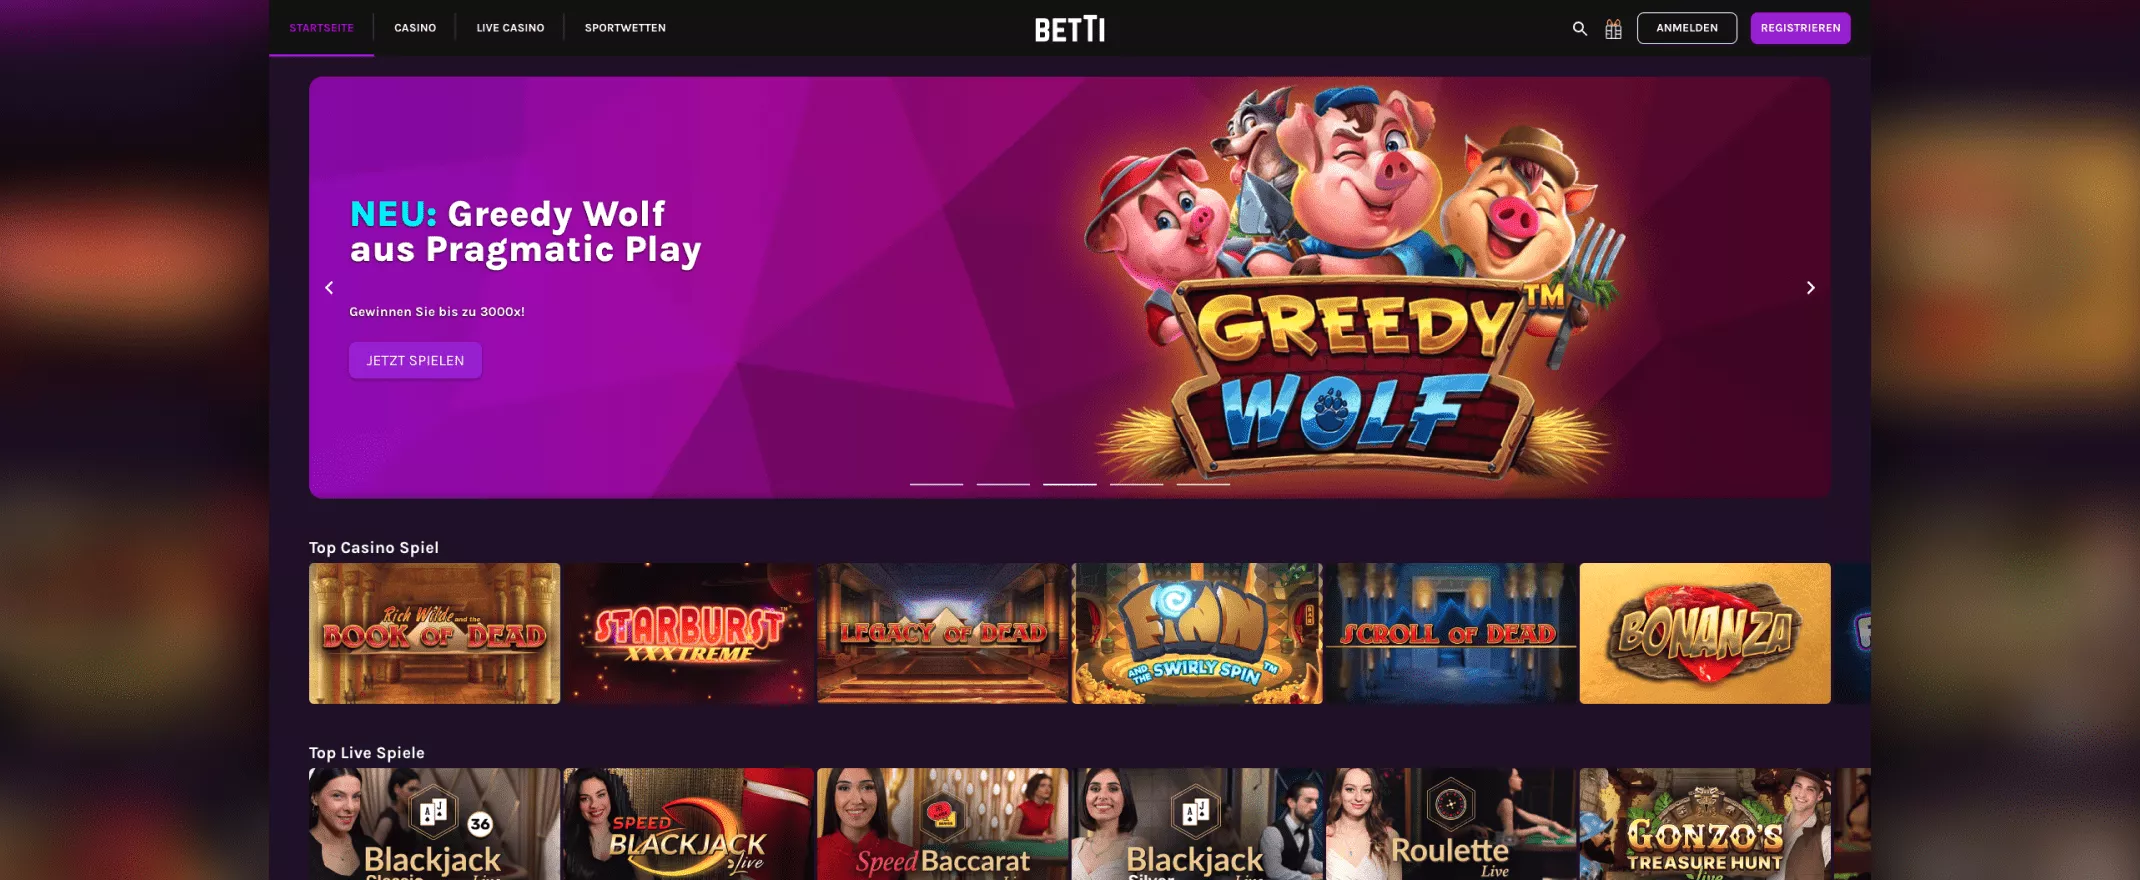Screen dimensions: 2140x880
Task: Show the previous banner slide arrow
Action: click(x=329, y=288)
